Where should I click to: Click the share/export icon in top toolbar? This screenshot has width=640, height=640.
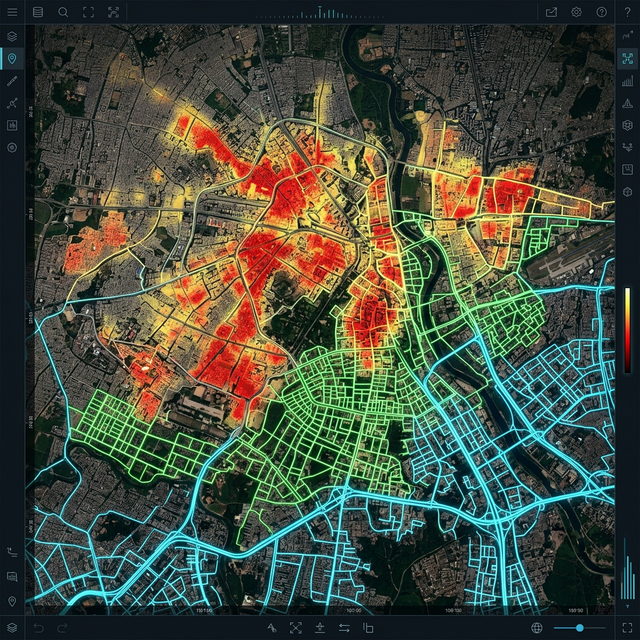pyautogui.click(x=551, y=12)
